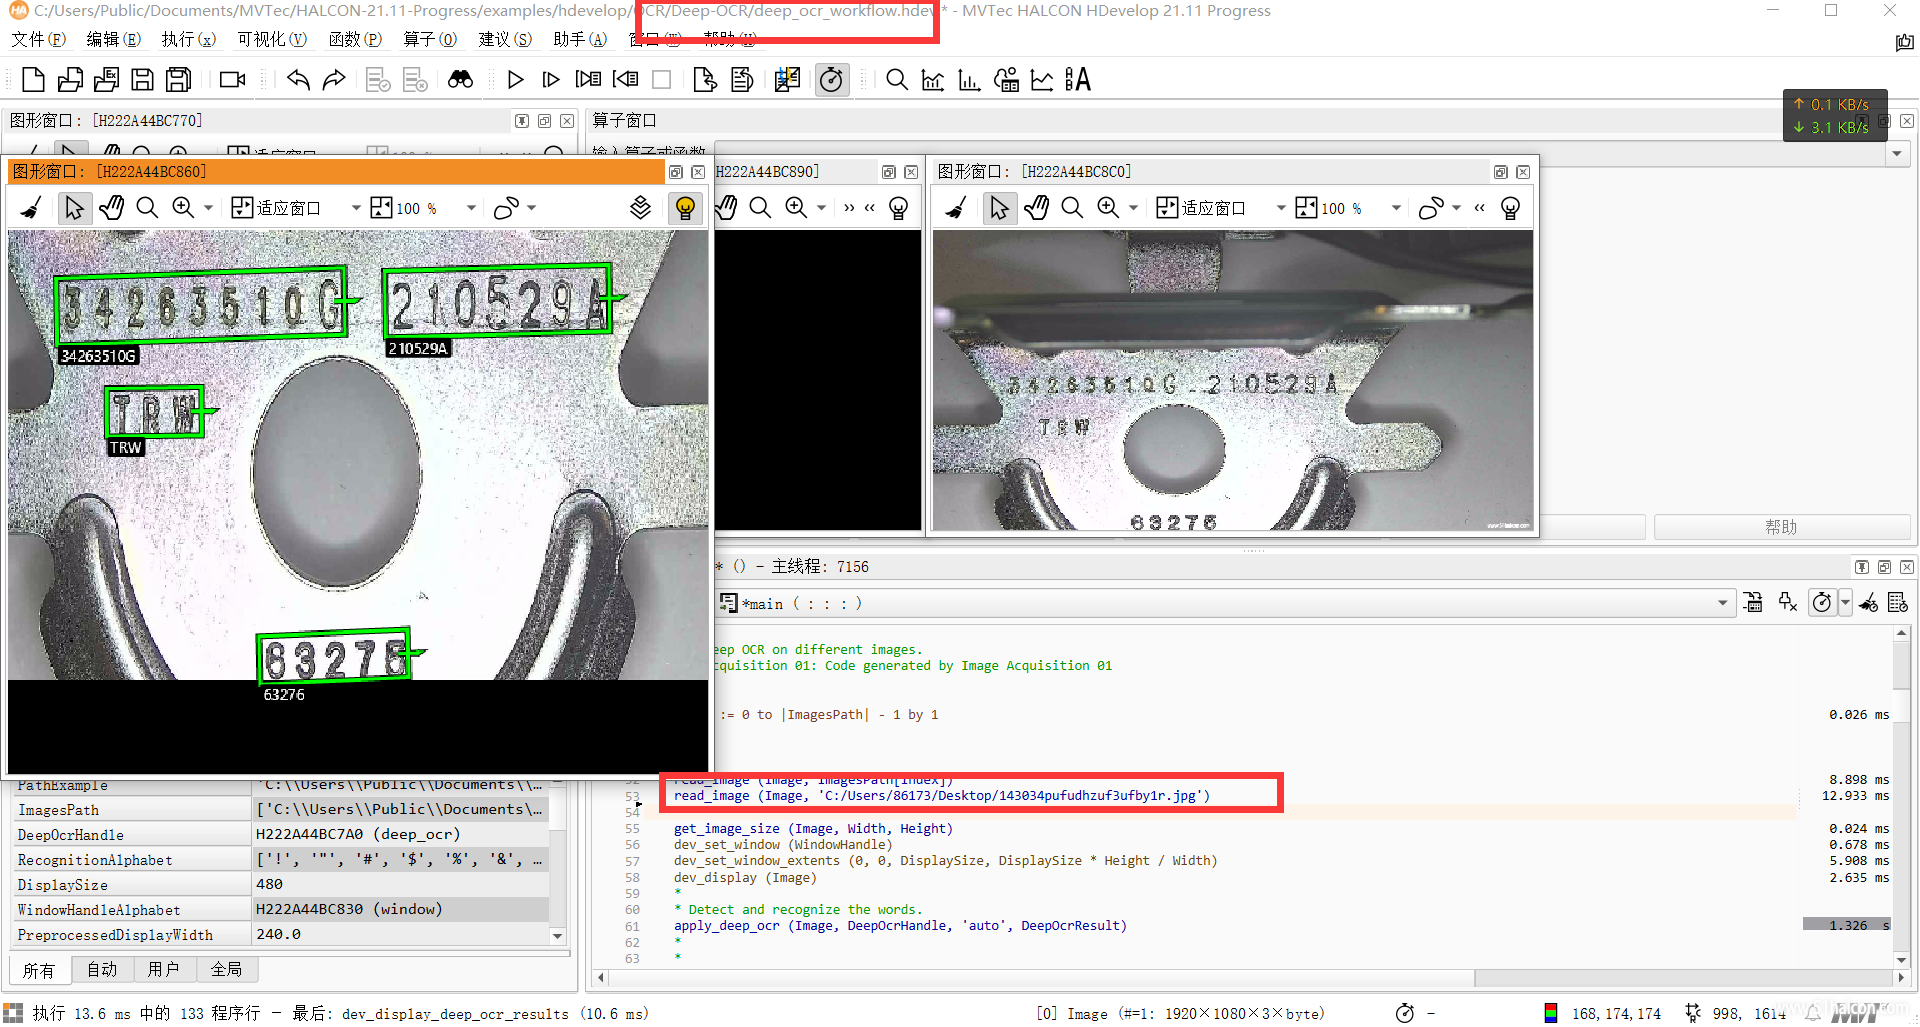Open find and replace with the binoculars icon
The image size is (1920, 1027).
pyautogui.click(x=460, y=80)
